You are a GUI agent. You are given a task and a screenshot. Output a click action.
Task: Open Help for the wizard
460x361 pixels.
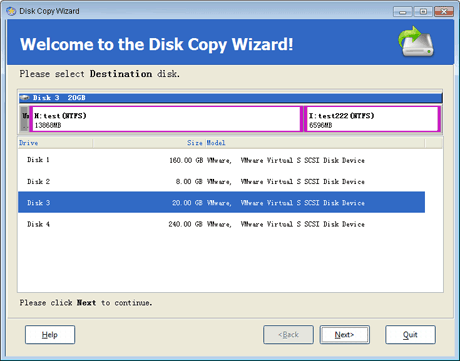(50, 335)
